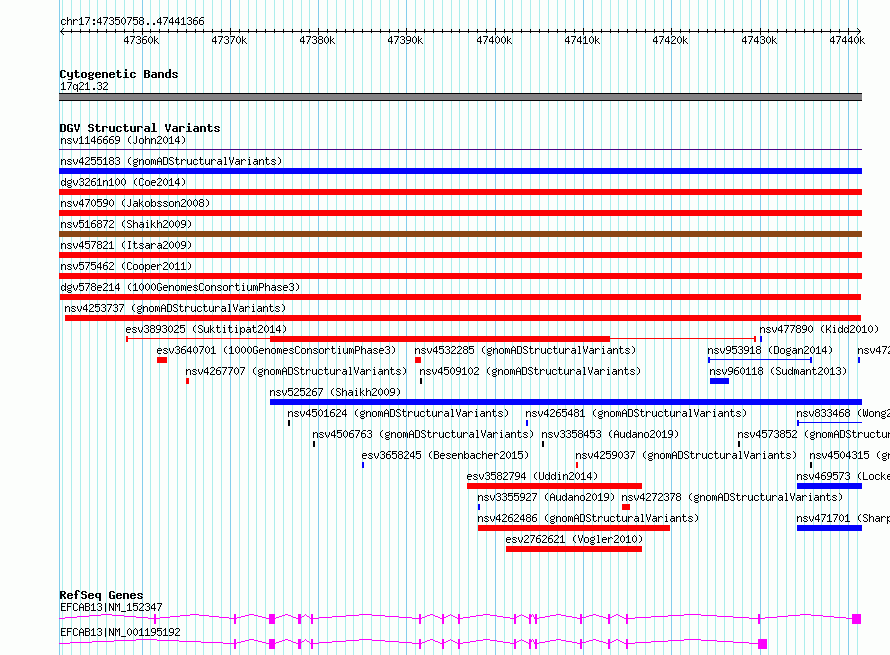
Task: Click nsv953918 (Dogan2014) label
Action: pyautogui.click(x=770, y=350)
